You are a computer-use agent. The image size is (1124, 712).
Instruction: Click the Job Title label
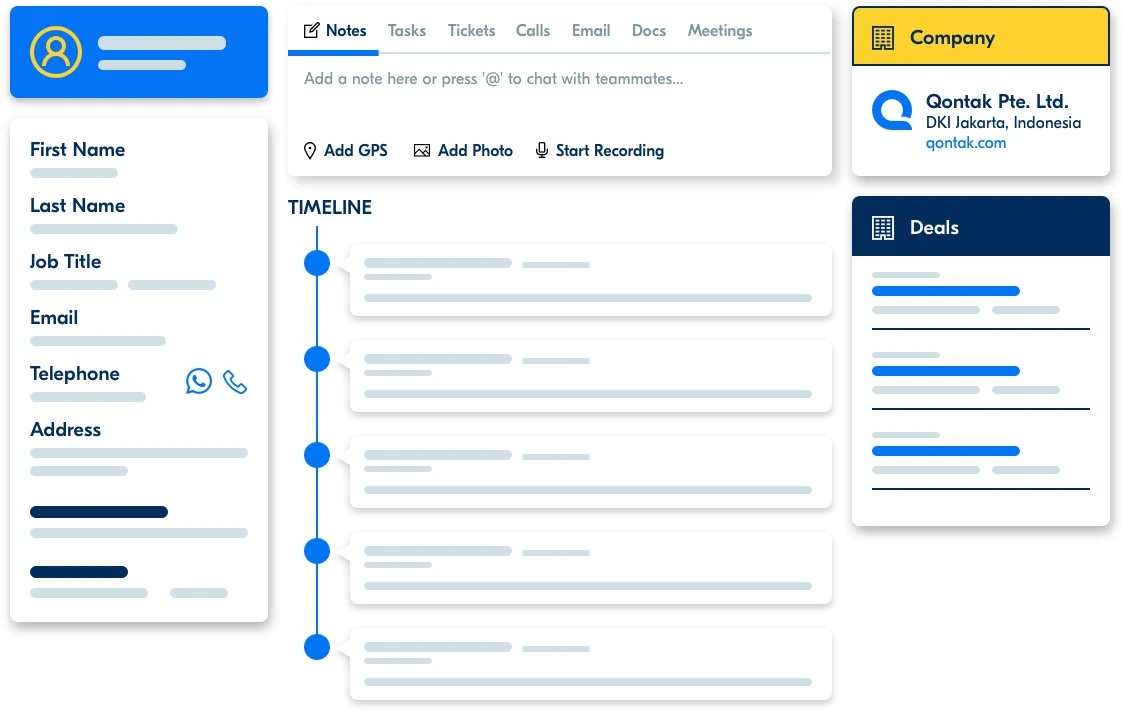click(x=65, y=261)
